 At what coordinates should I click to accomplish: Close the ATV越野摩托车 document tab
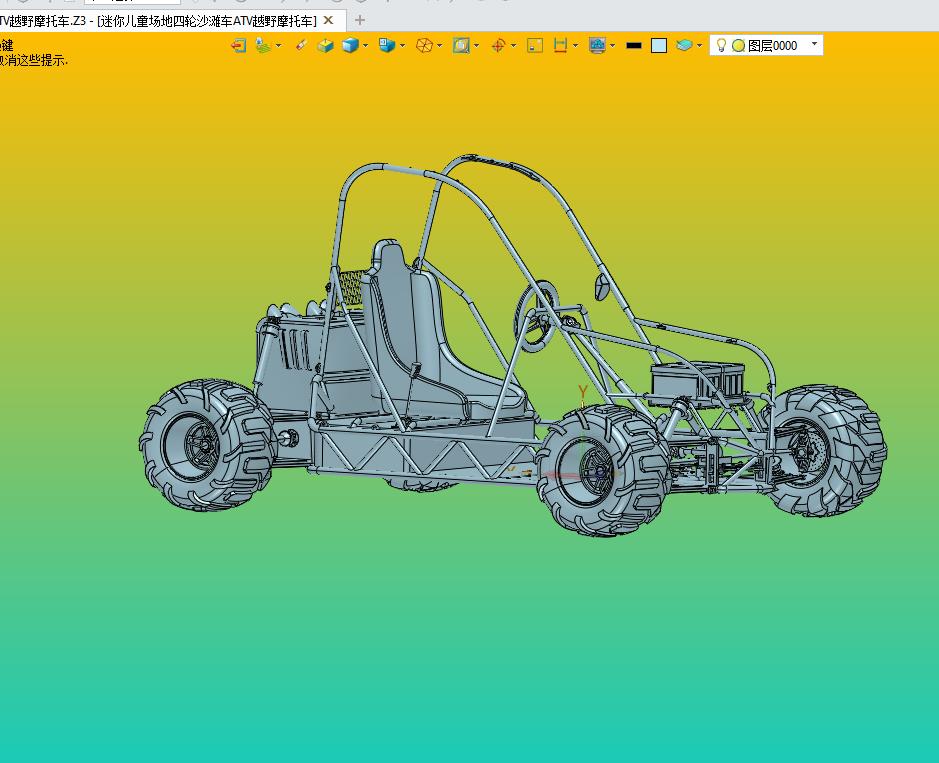coord(328,20)
